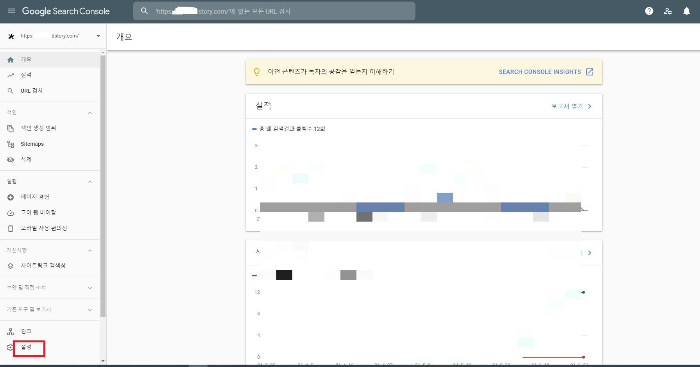Image resolution: width=700 pixels, height=367 pixels.
Task: Open the user management icon in the header
Action: 668,11
